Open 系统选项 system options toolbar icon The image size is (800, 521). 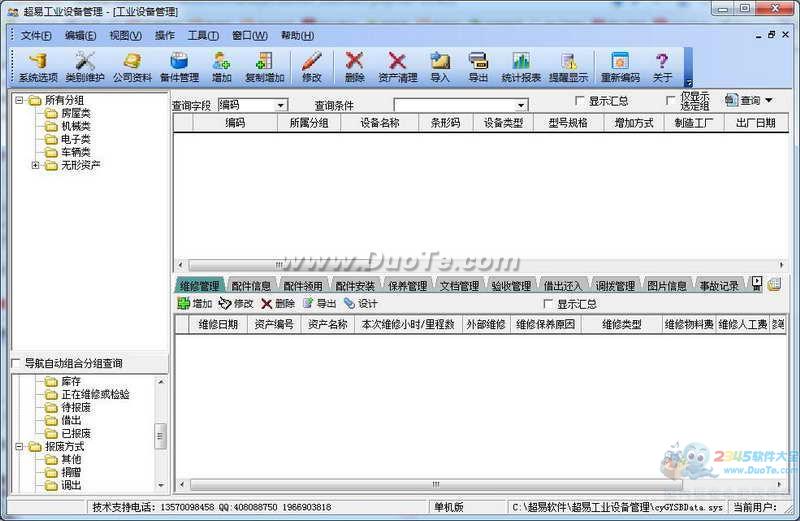point(38,67)
